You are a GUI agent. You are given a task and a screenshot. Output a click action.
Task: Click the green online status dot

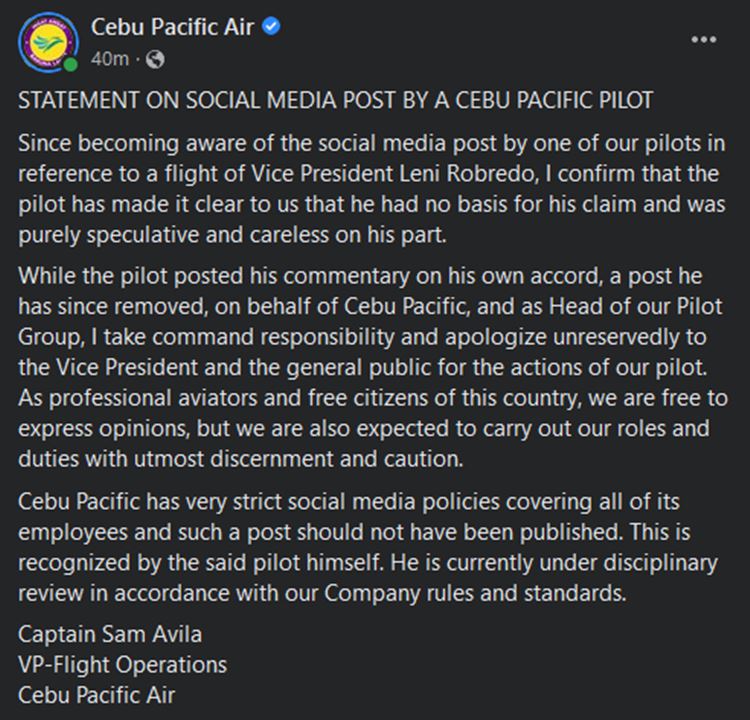[x=71, y=64]
